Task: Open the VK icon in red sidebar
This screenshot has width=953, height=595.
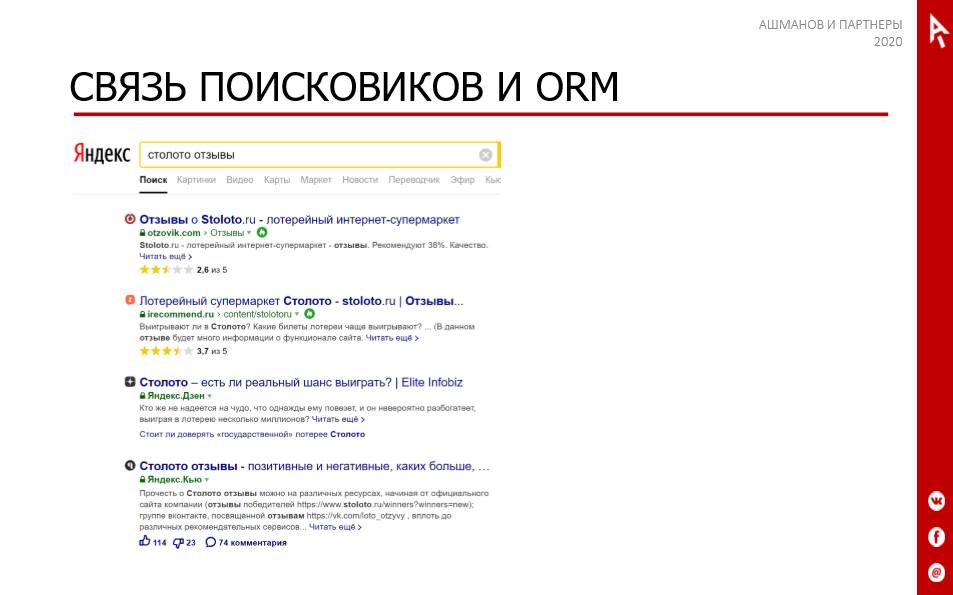Action: click(937, 501)
